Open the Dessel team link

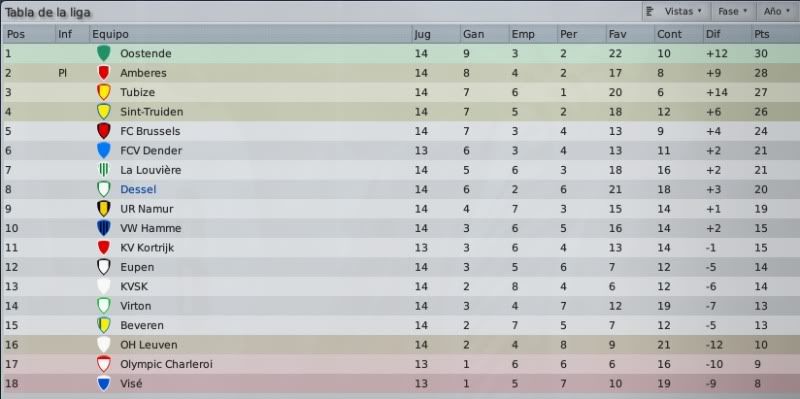click(x=138, y=189)
